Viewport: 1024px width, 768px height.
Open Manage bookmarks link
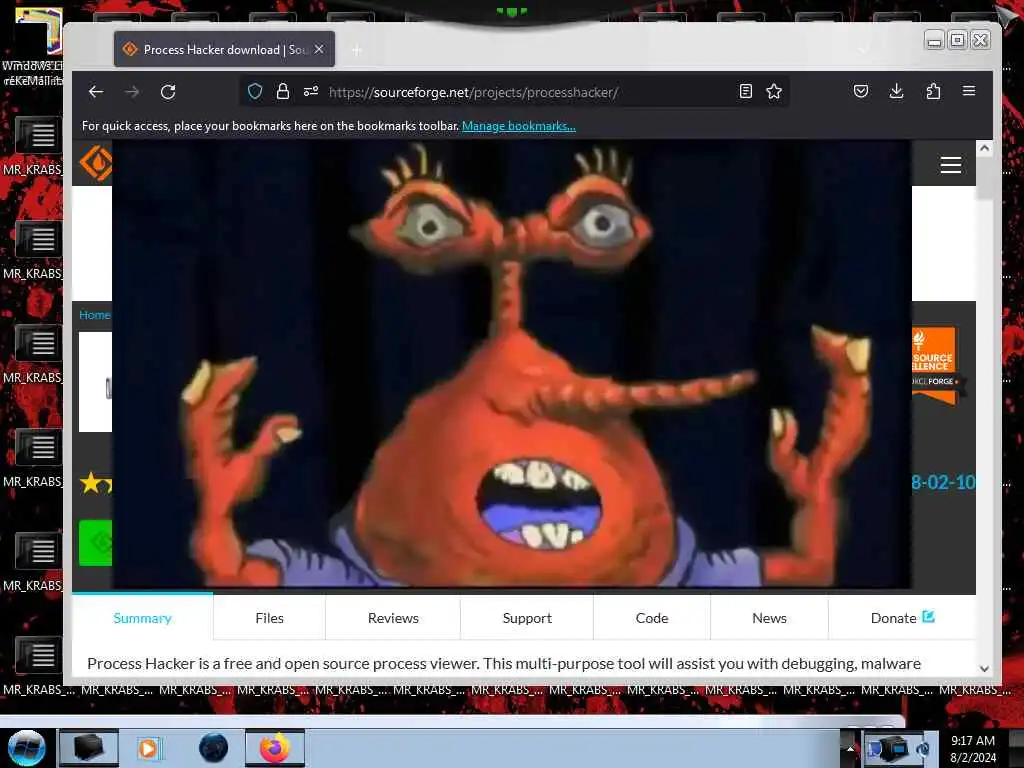click(519, 126)
